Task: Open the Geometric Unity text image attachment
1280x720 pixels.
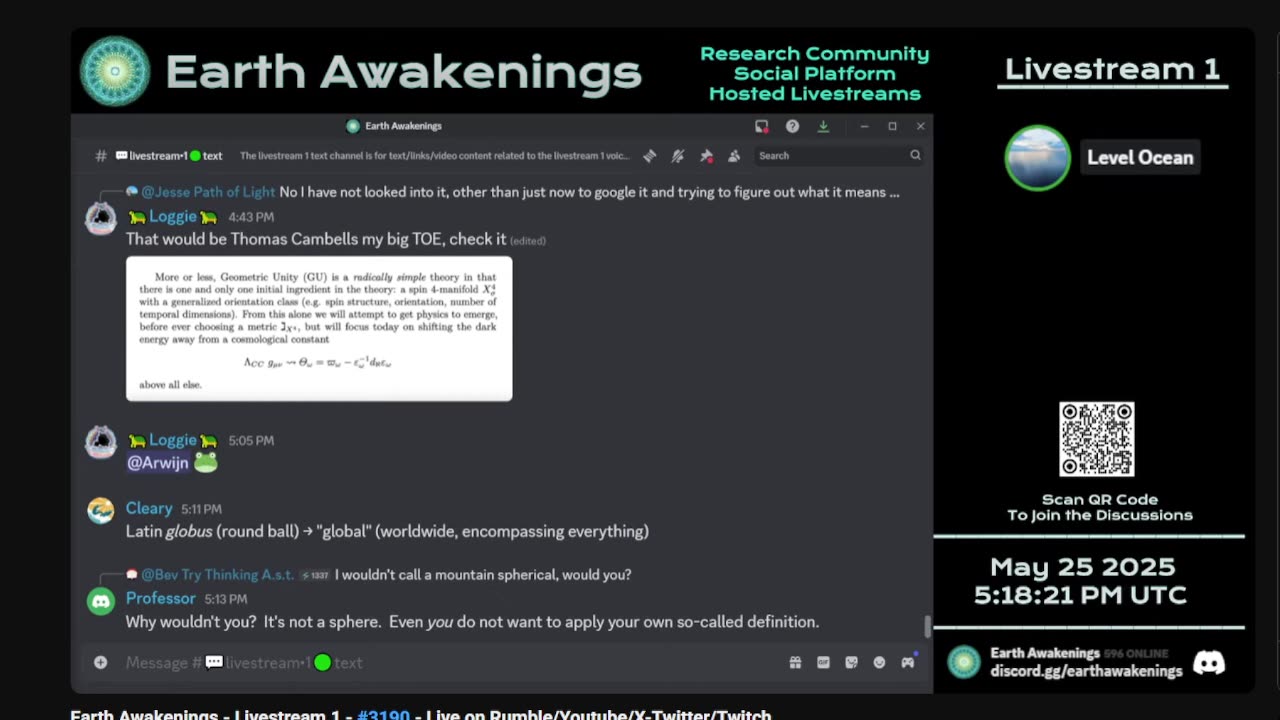Action: 319,329
